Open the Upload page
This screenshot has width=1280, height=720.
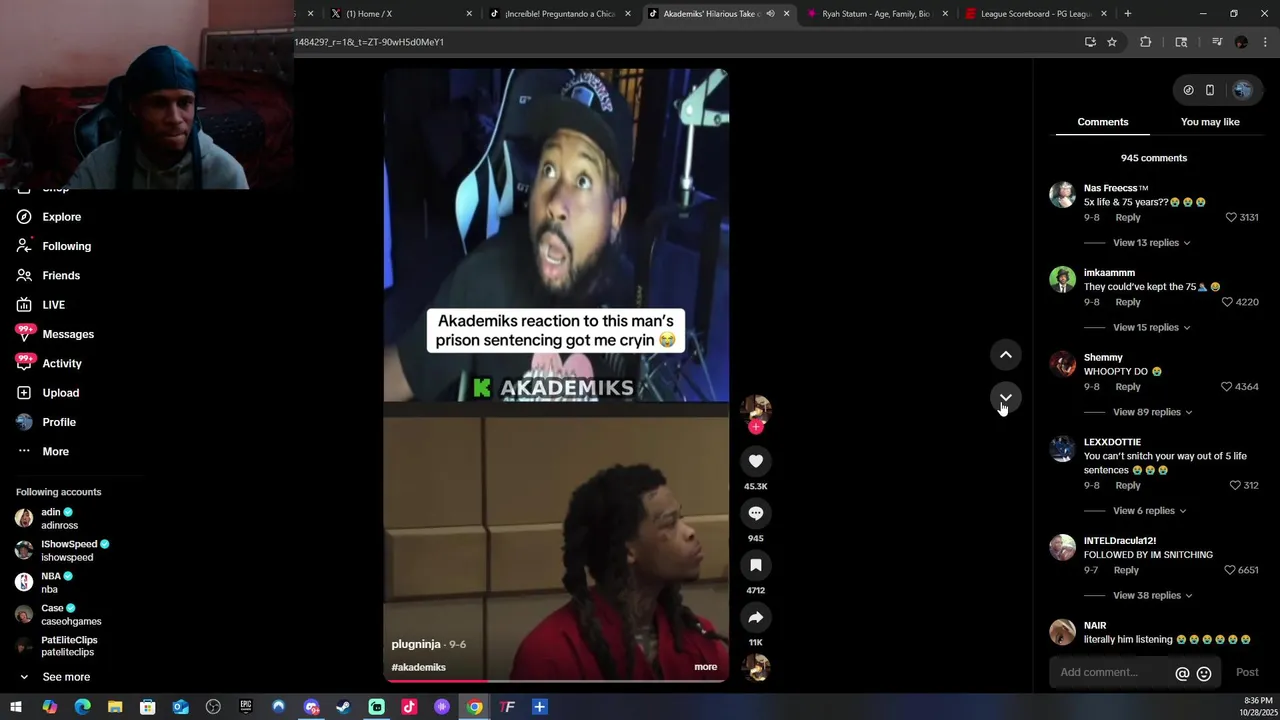[x=47, y=393]
